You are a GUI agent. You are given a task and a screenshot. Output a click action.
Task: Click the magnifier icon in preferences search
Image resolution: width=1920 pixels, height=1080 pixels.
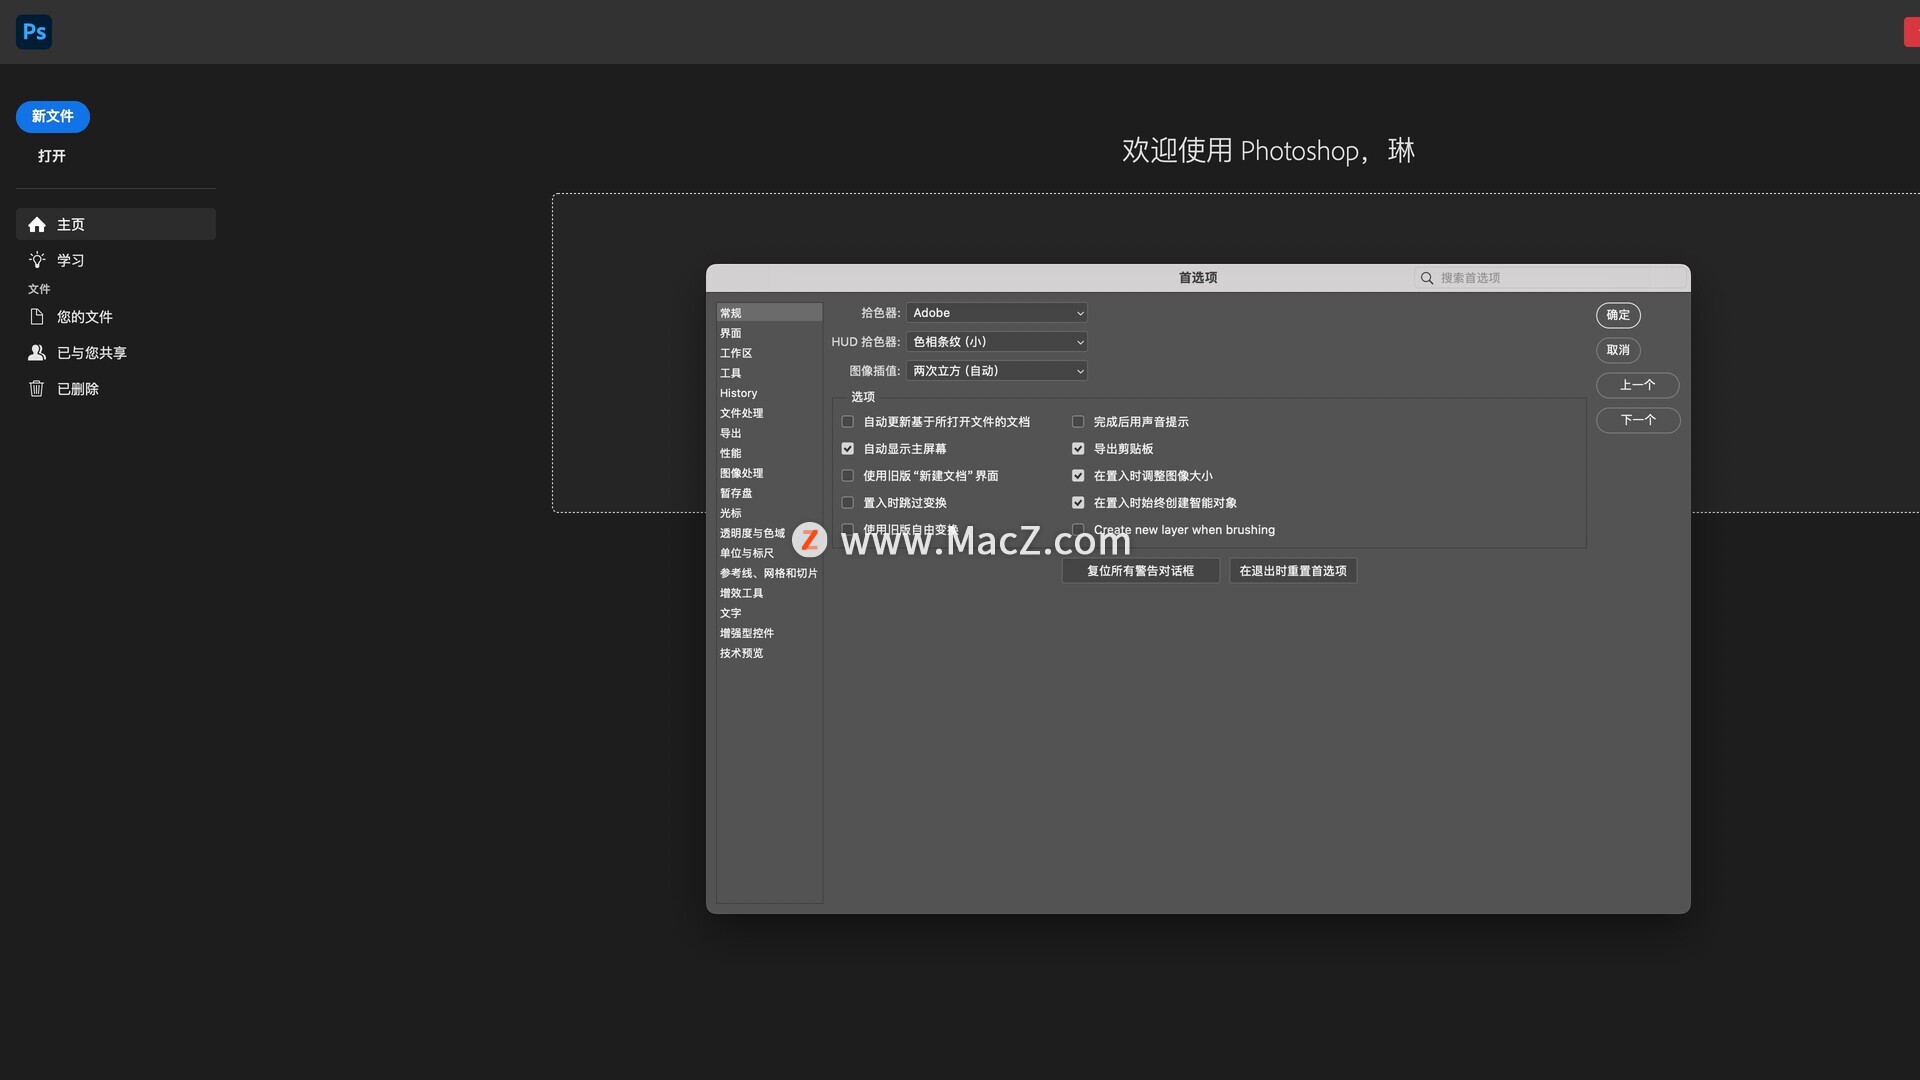(x=1427, y=278)
